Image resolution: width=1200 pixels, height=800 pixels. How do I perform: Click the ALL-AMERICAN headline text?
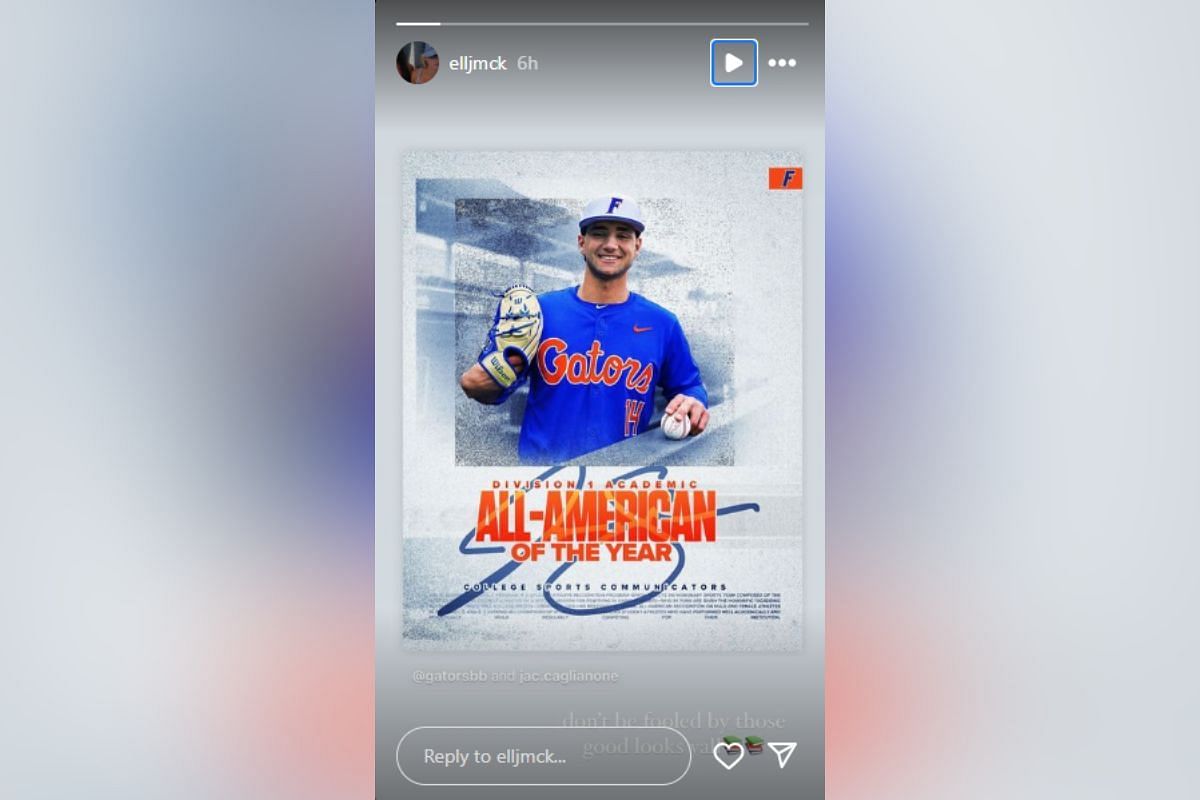(595, 517)
